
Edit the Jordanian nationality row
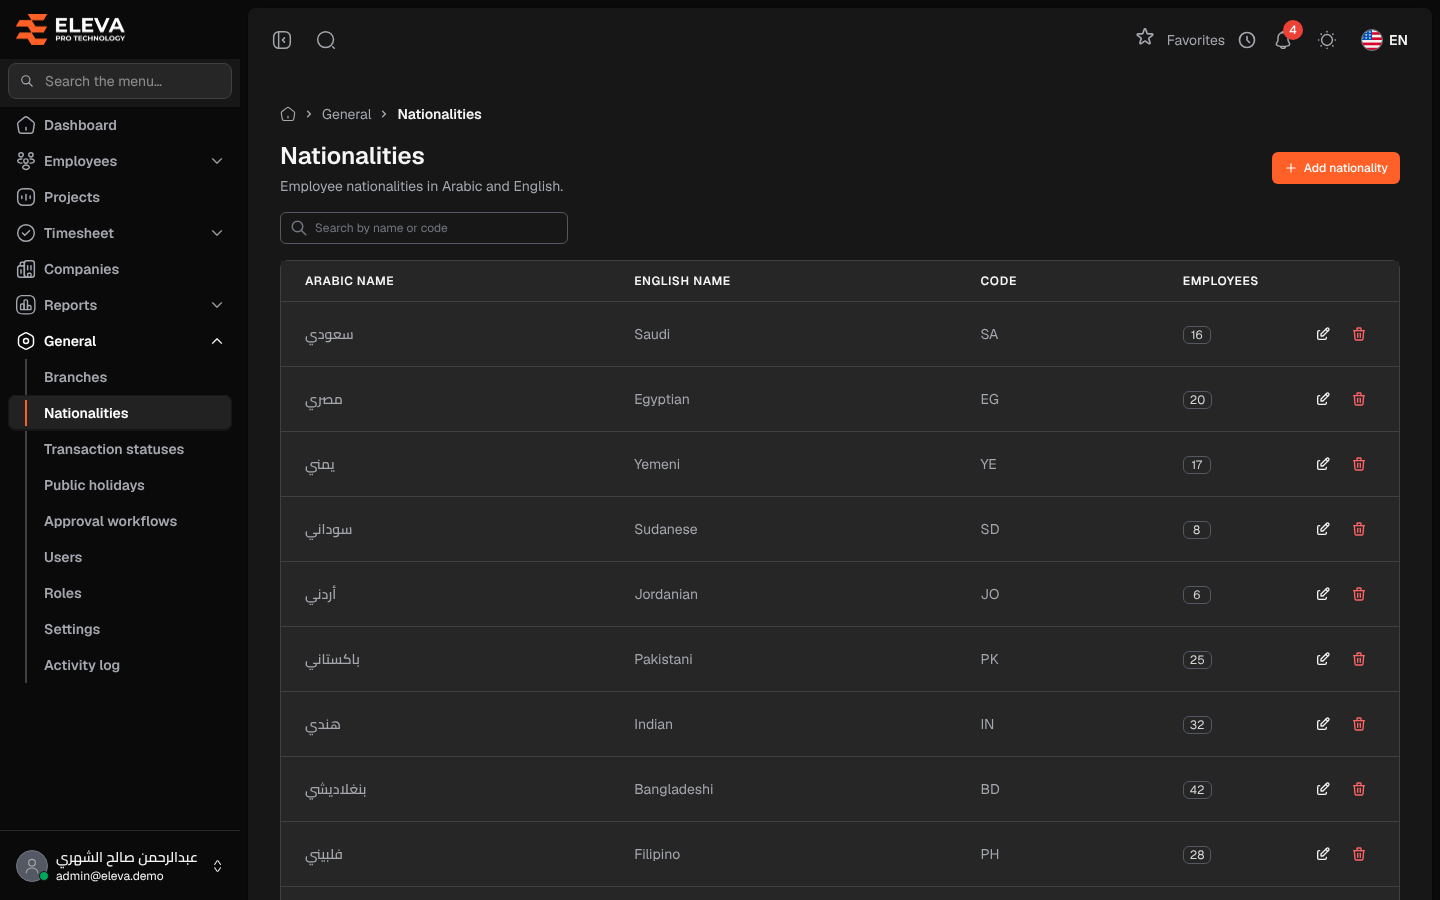pos(1323,594)
